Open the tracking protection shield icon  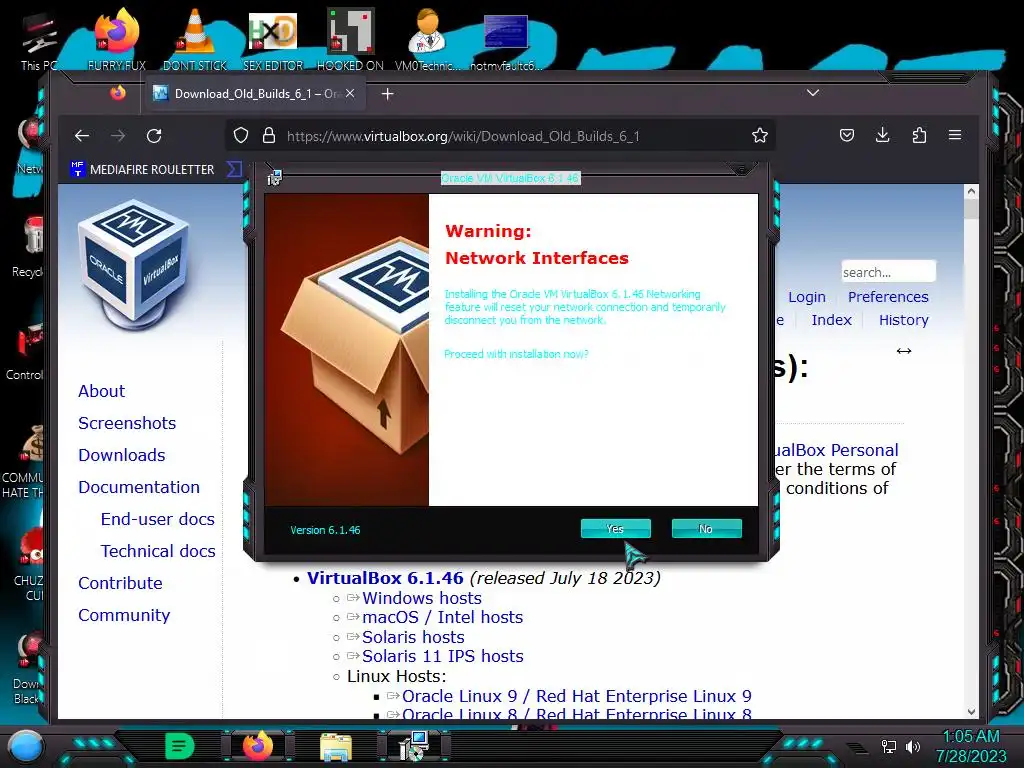[241, 136]
